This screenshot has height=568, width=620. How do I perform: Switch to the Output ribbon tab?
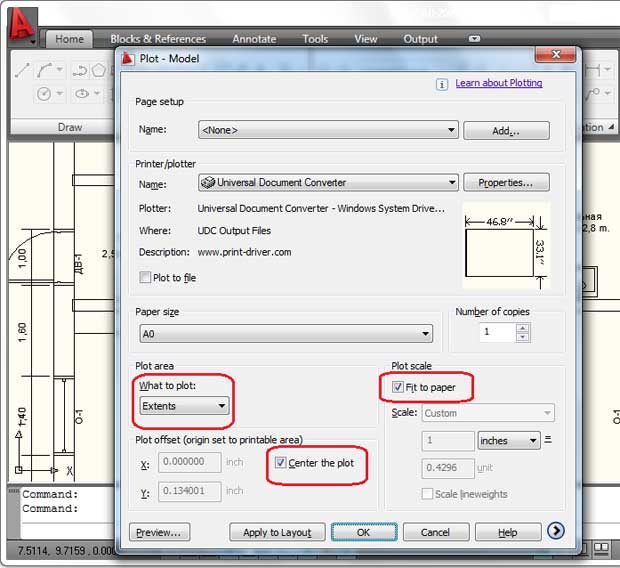click(420, 39)
